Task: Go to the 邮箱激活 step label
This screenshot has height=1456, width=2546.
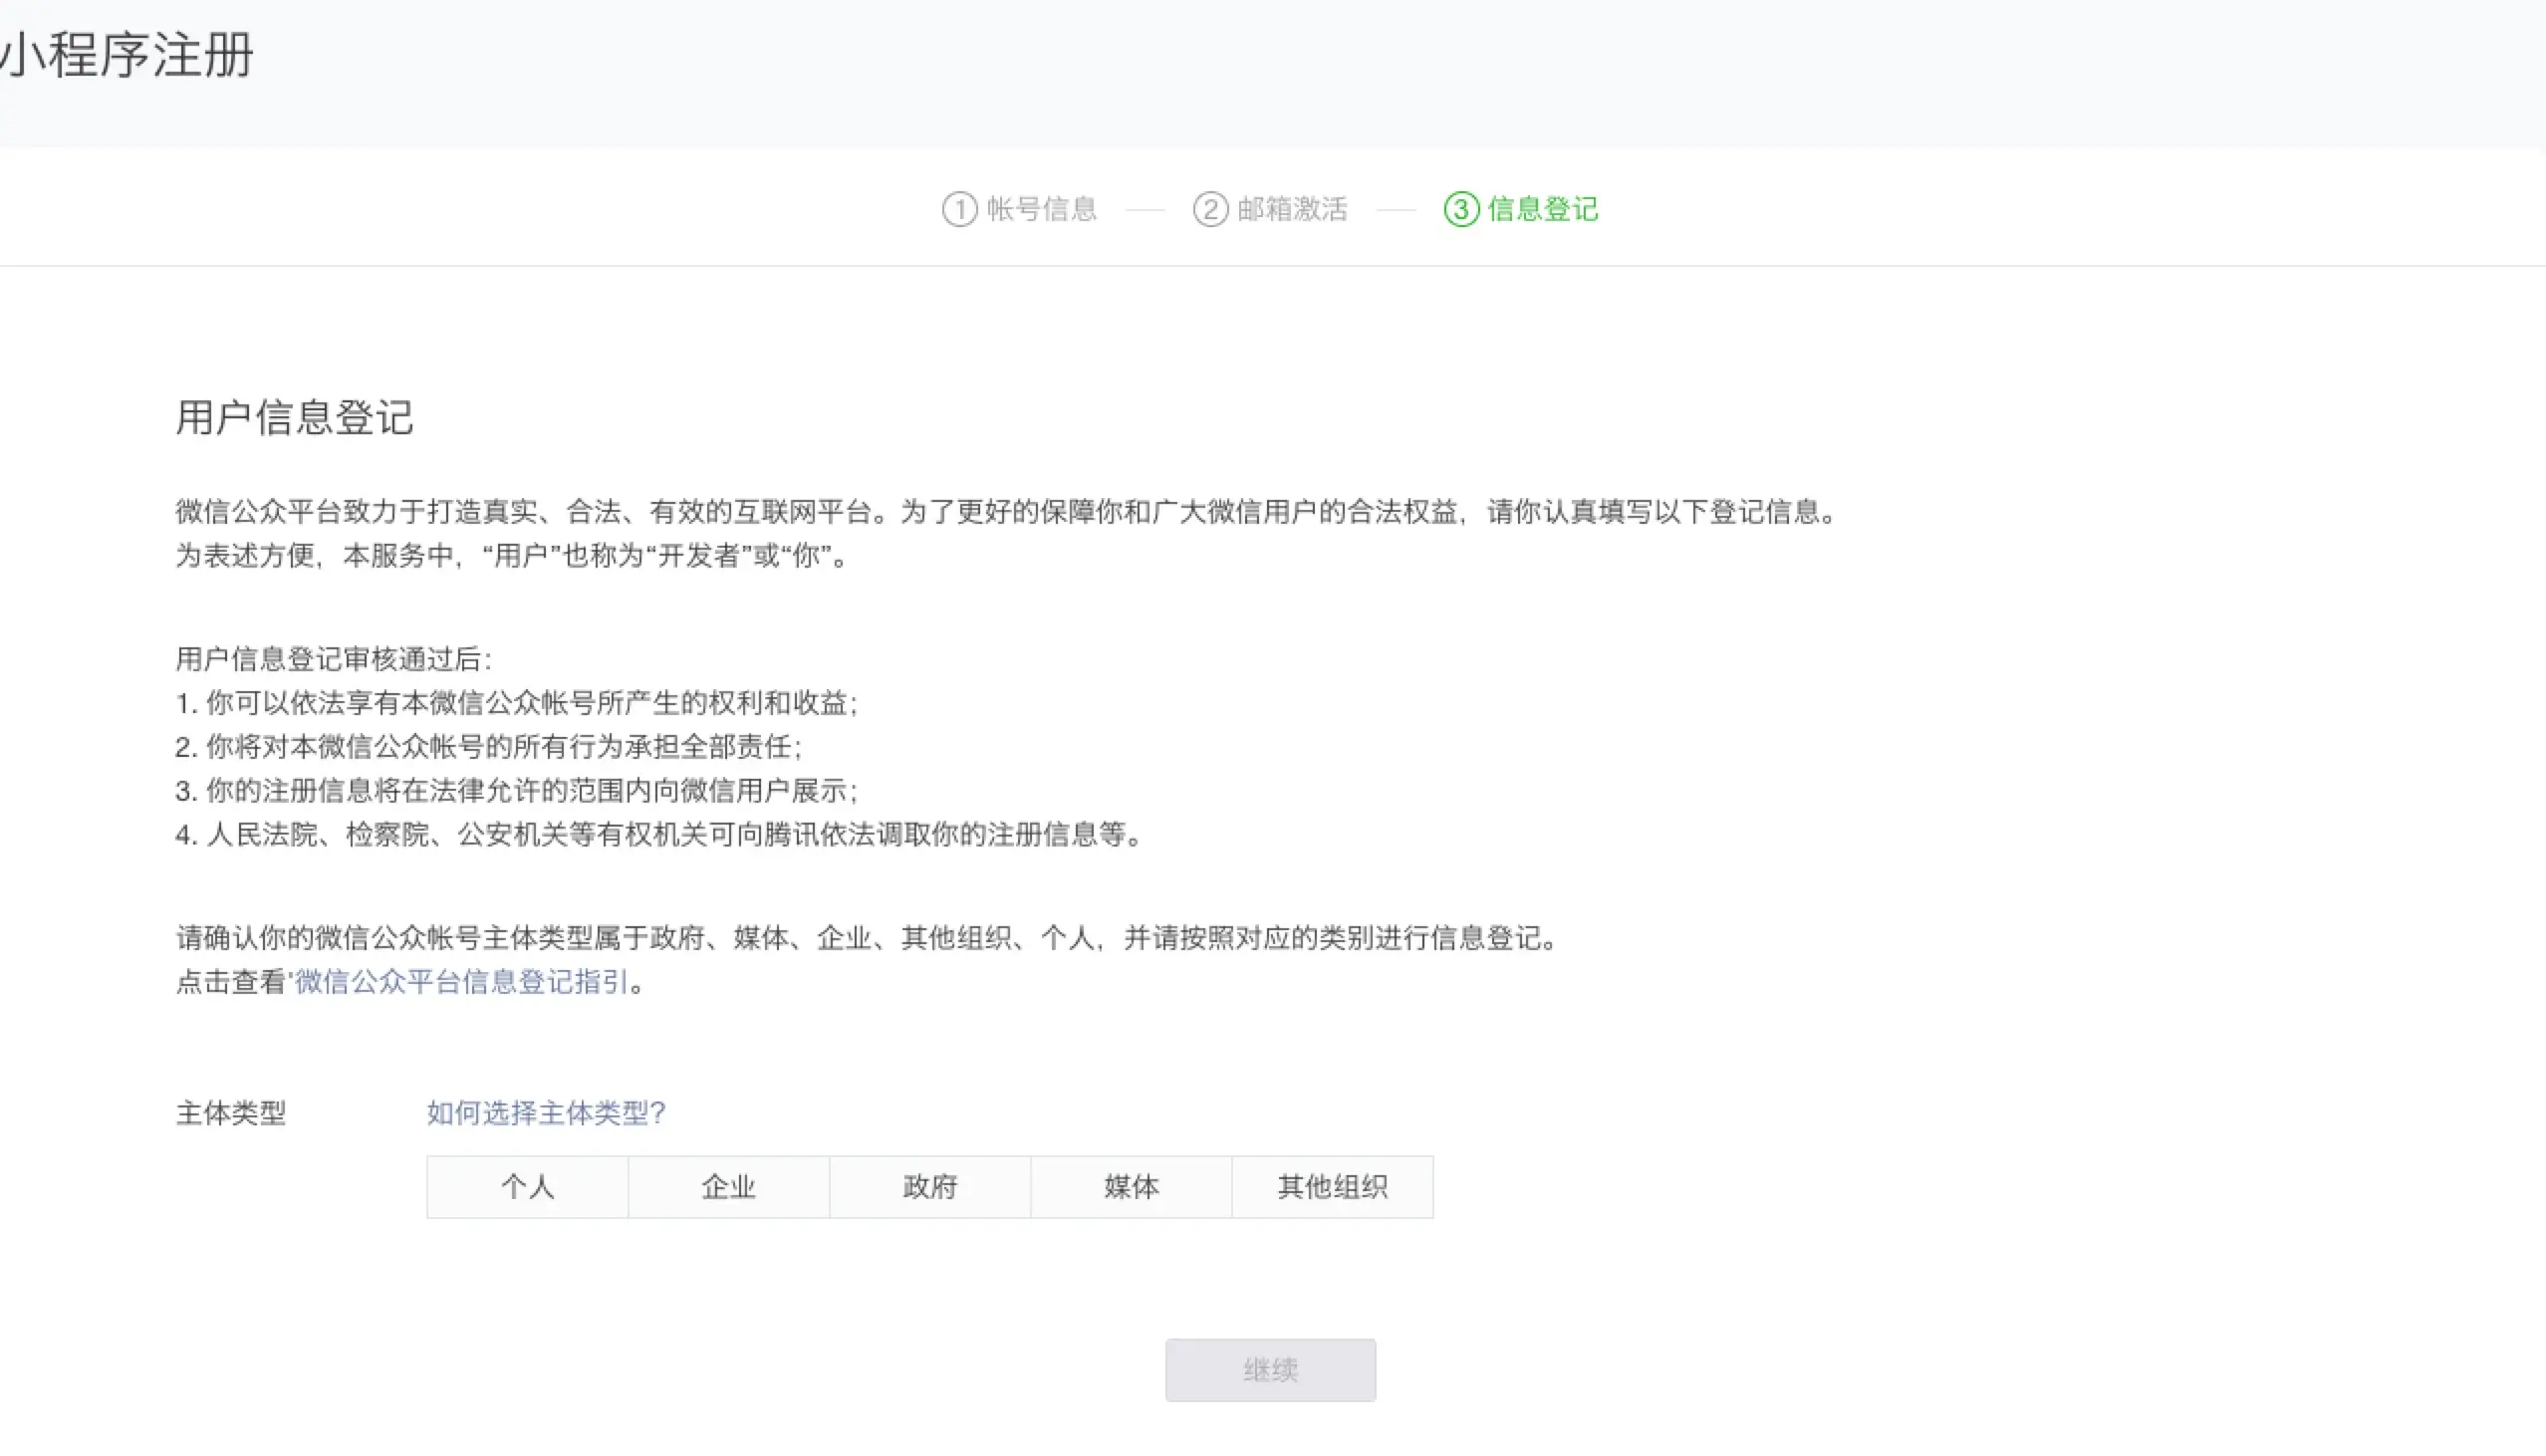Action: point(1292,209)
